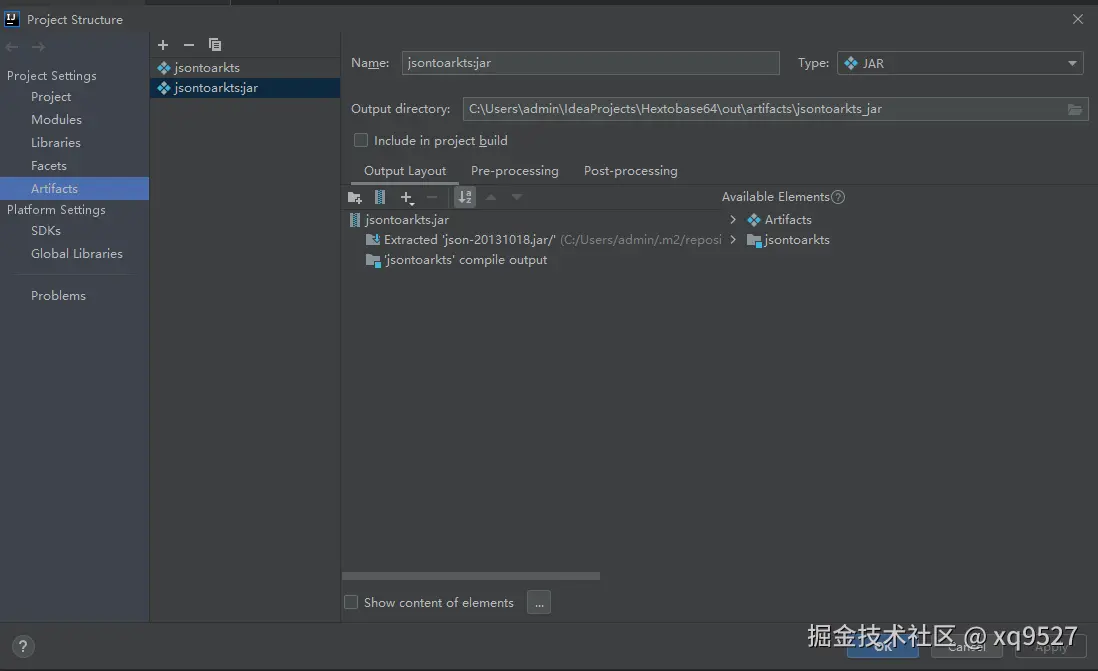Close the Project Structure dialog
The width and height of the screenshot is (1098, 671).
coord(1078,20)
